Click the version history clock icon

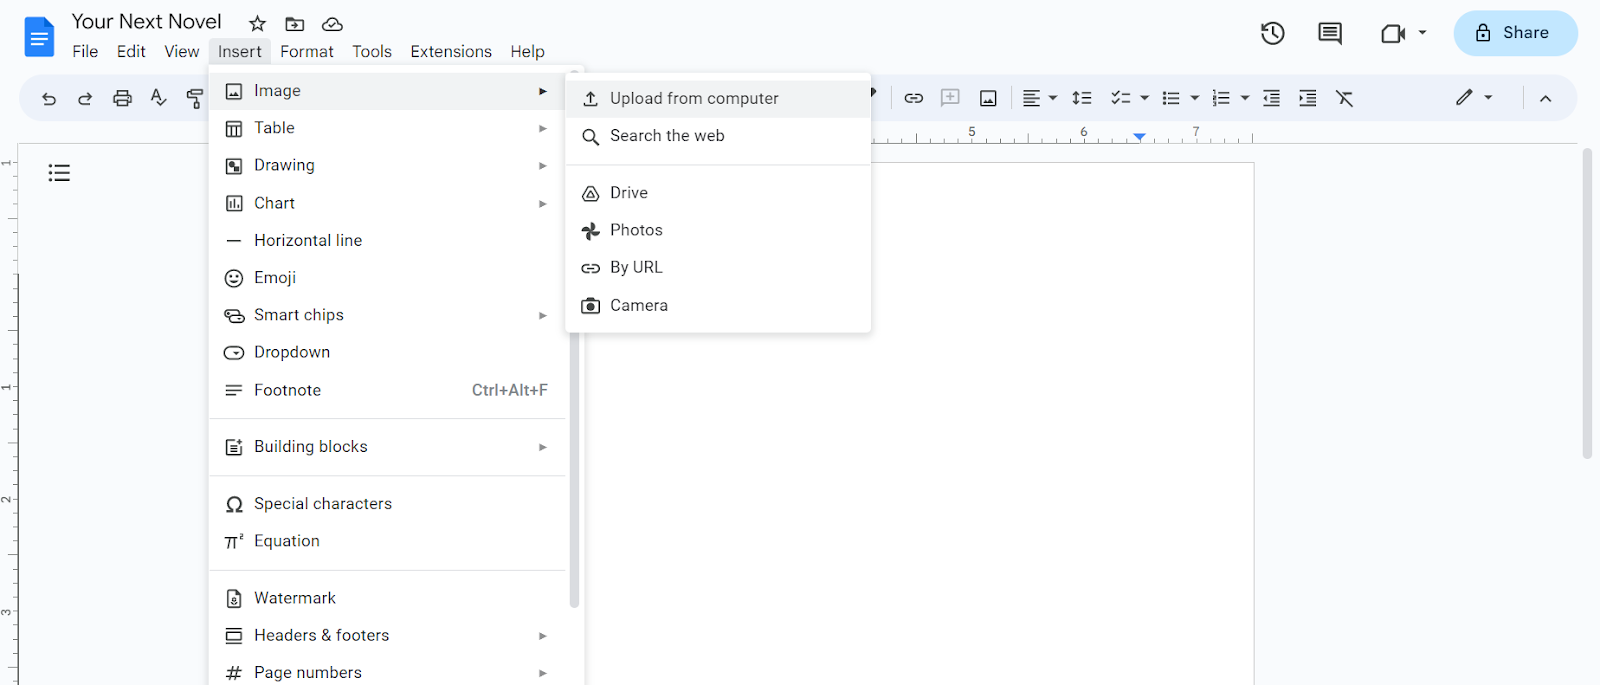pyautogui.click(x=1272, y=33)
